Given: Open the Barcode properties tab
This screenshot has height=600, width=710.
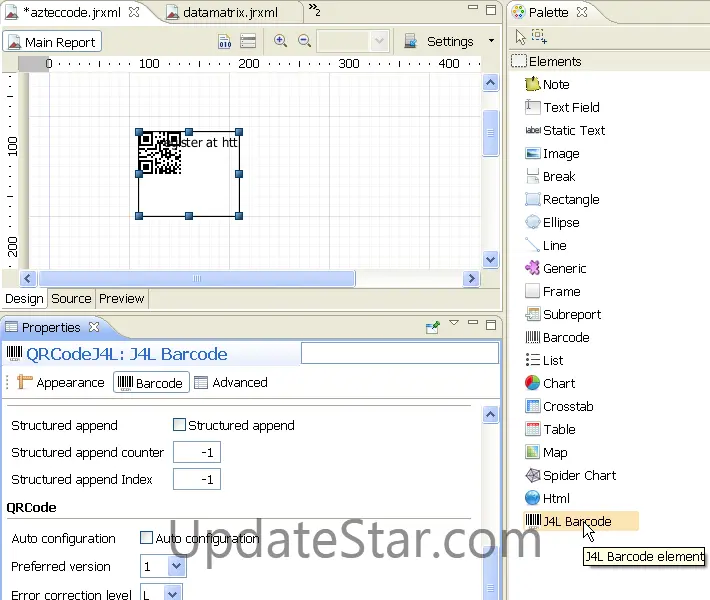Looking at the screenshot, I should click(151, 383).
